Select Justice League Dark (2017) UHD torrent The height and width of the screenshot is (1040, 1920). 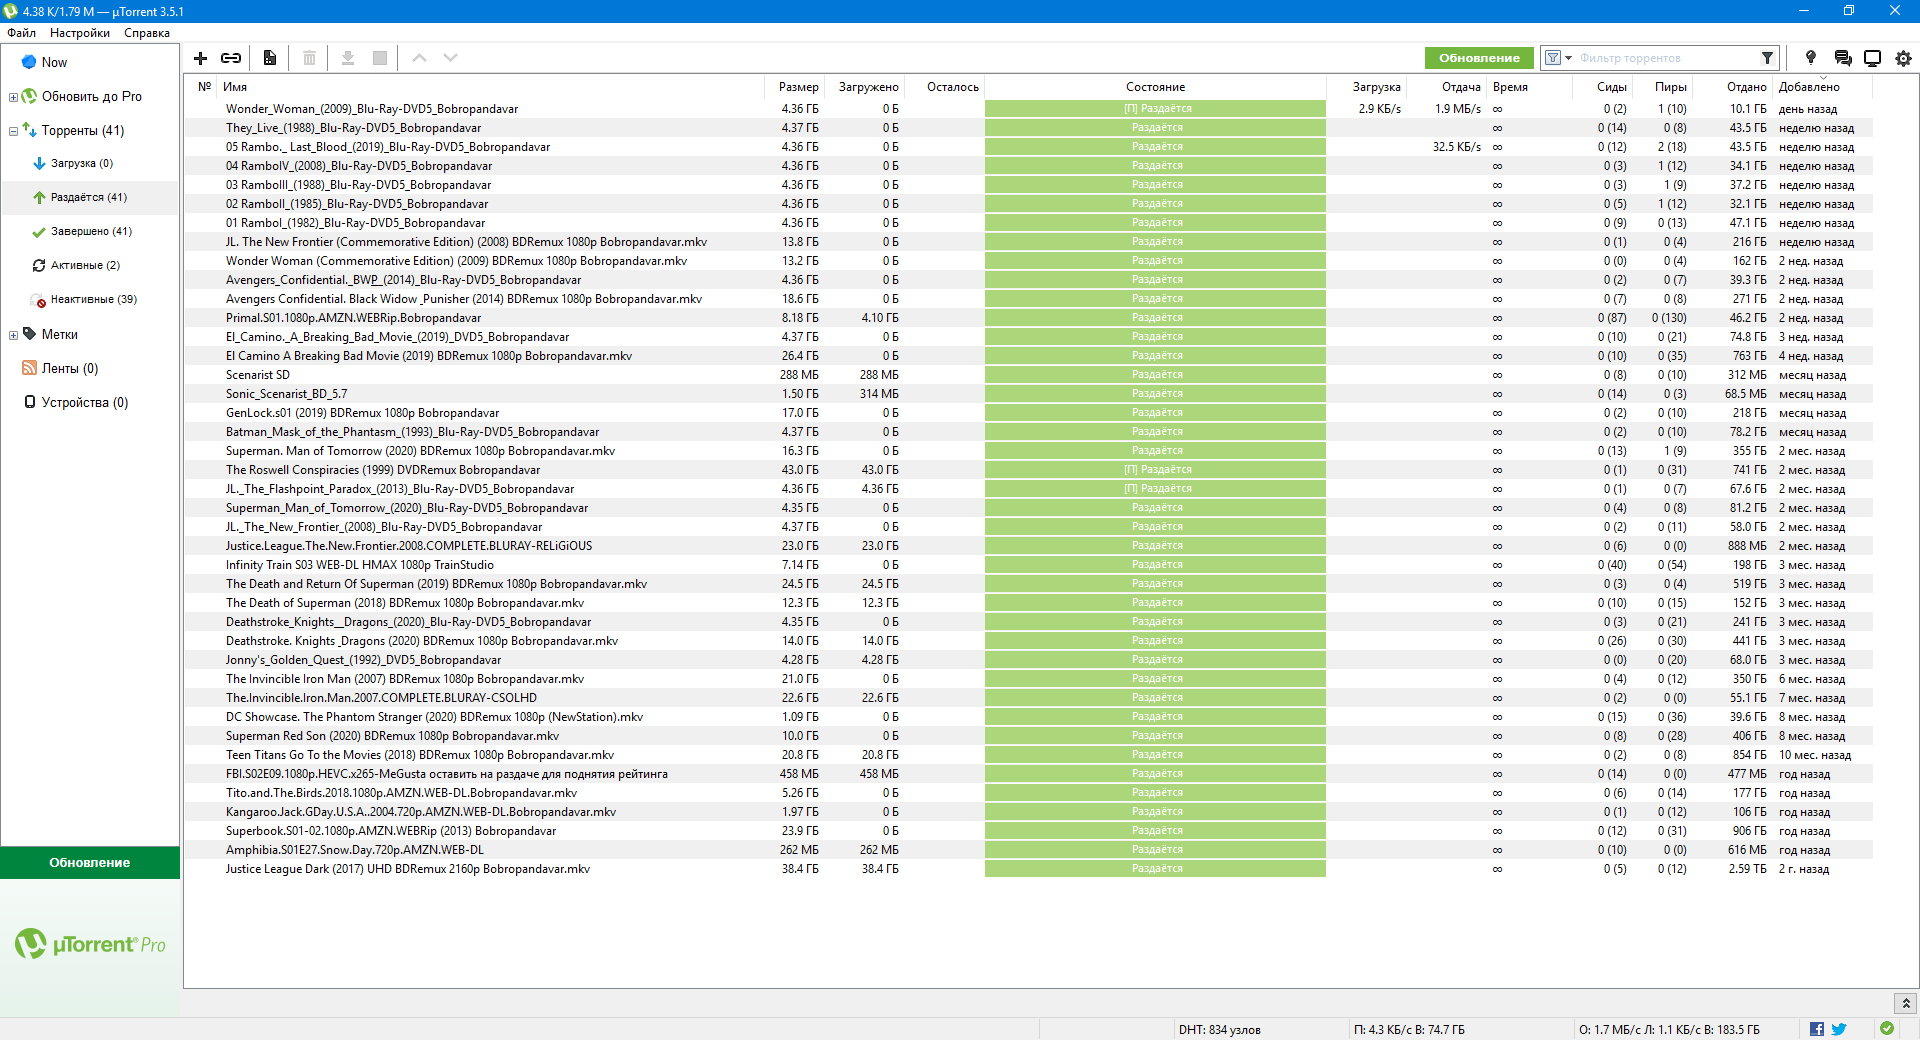click(x=1027, y=869)
